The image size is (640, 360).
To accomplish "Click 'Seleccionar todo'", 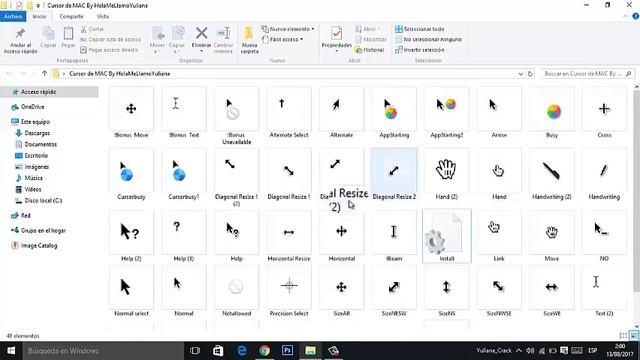I will (420, 29).
